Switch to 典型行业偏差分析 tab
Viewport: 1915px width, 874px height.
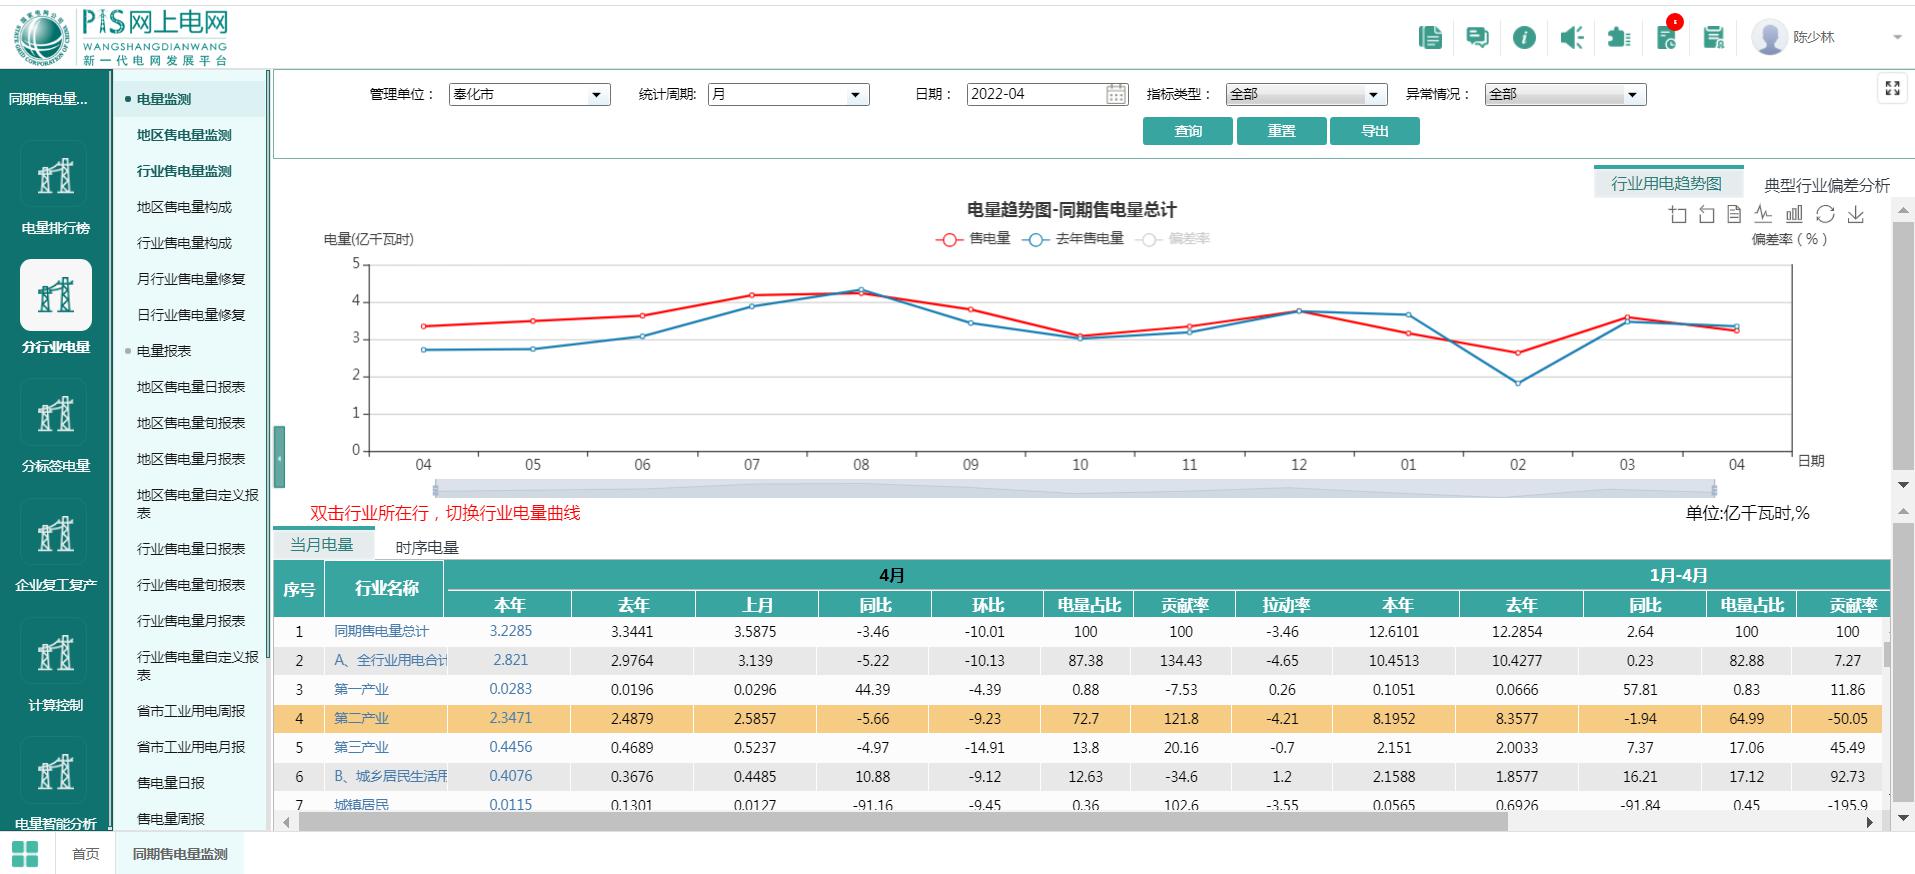(x=1826, y=185)
